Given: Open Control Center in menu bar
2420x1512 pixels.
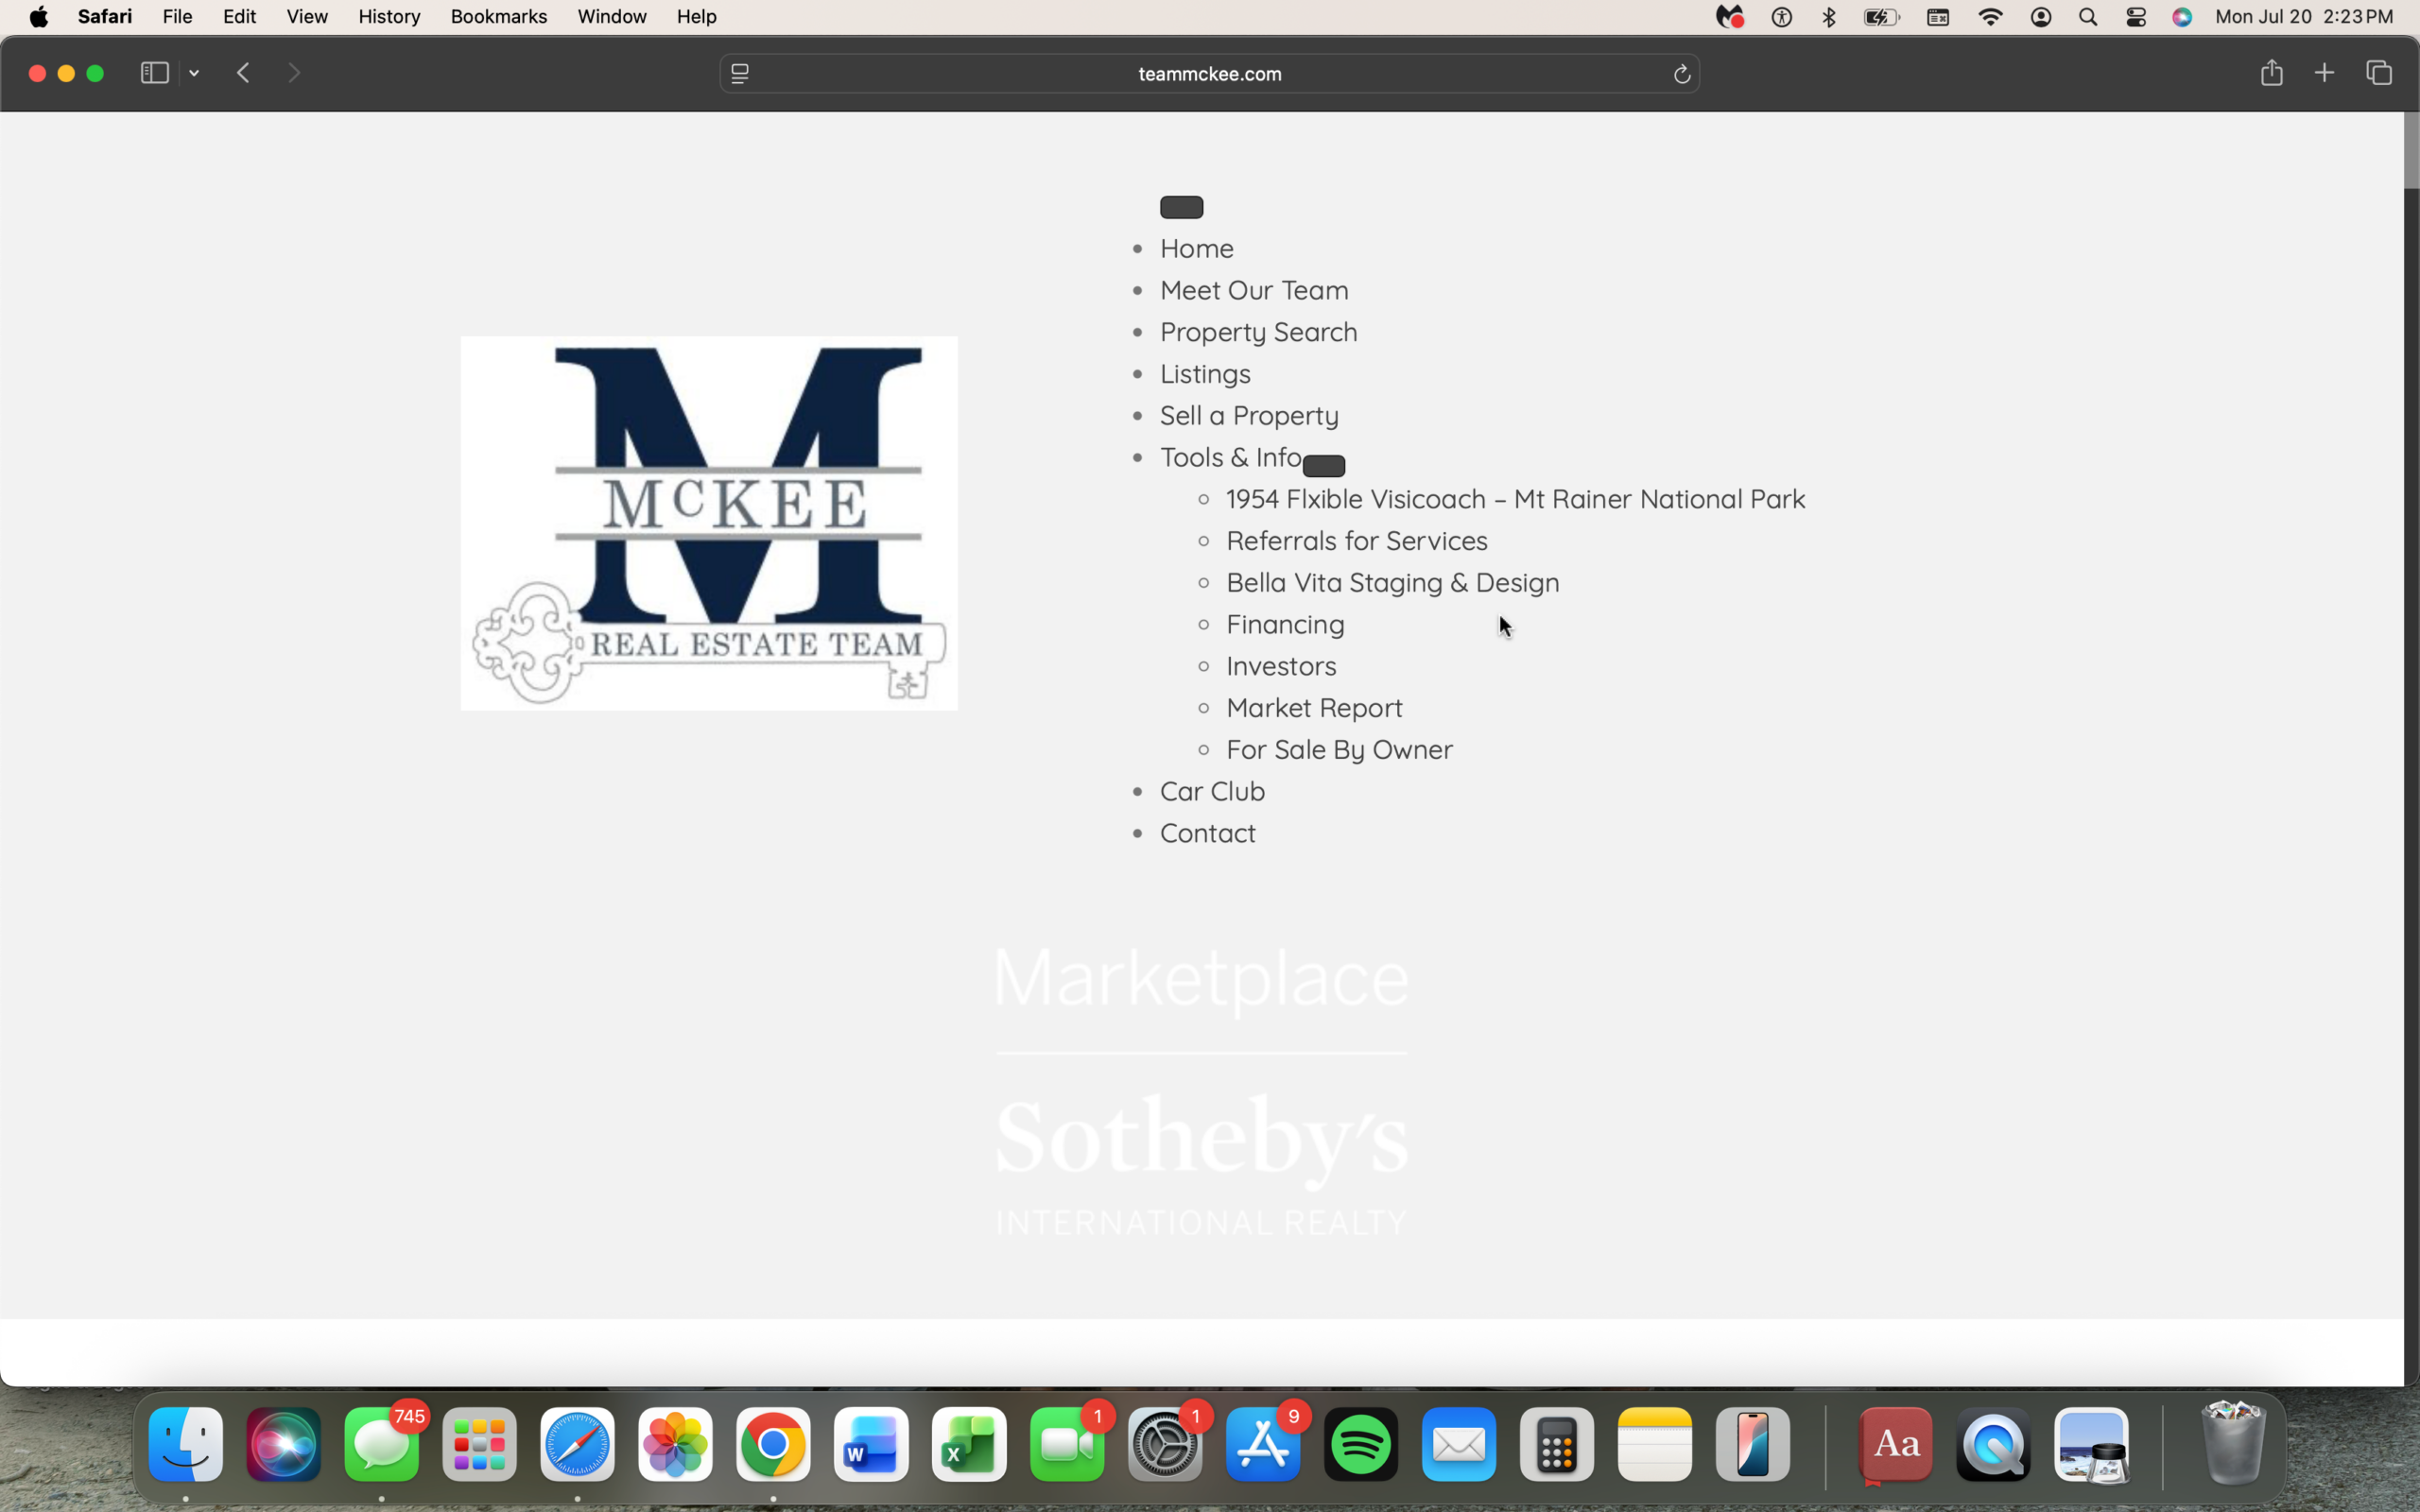Looking at the screenshot, I should pyautogui.click(x=2136, y=17).
